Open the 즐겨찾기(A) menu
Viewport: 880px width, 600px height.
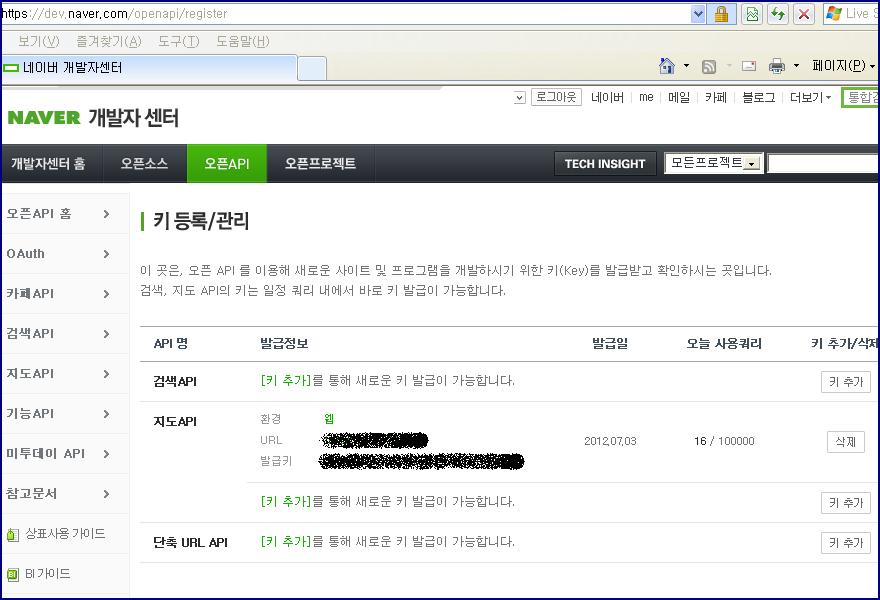[x=109, y=41]
